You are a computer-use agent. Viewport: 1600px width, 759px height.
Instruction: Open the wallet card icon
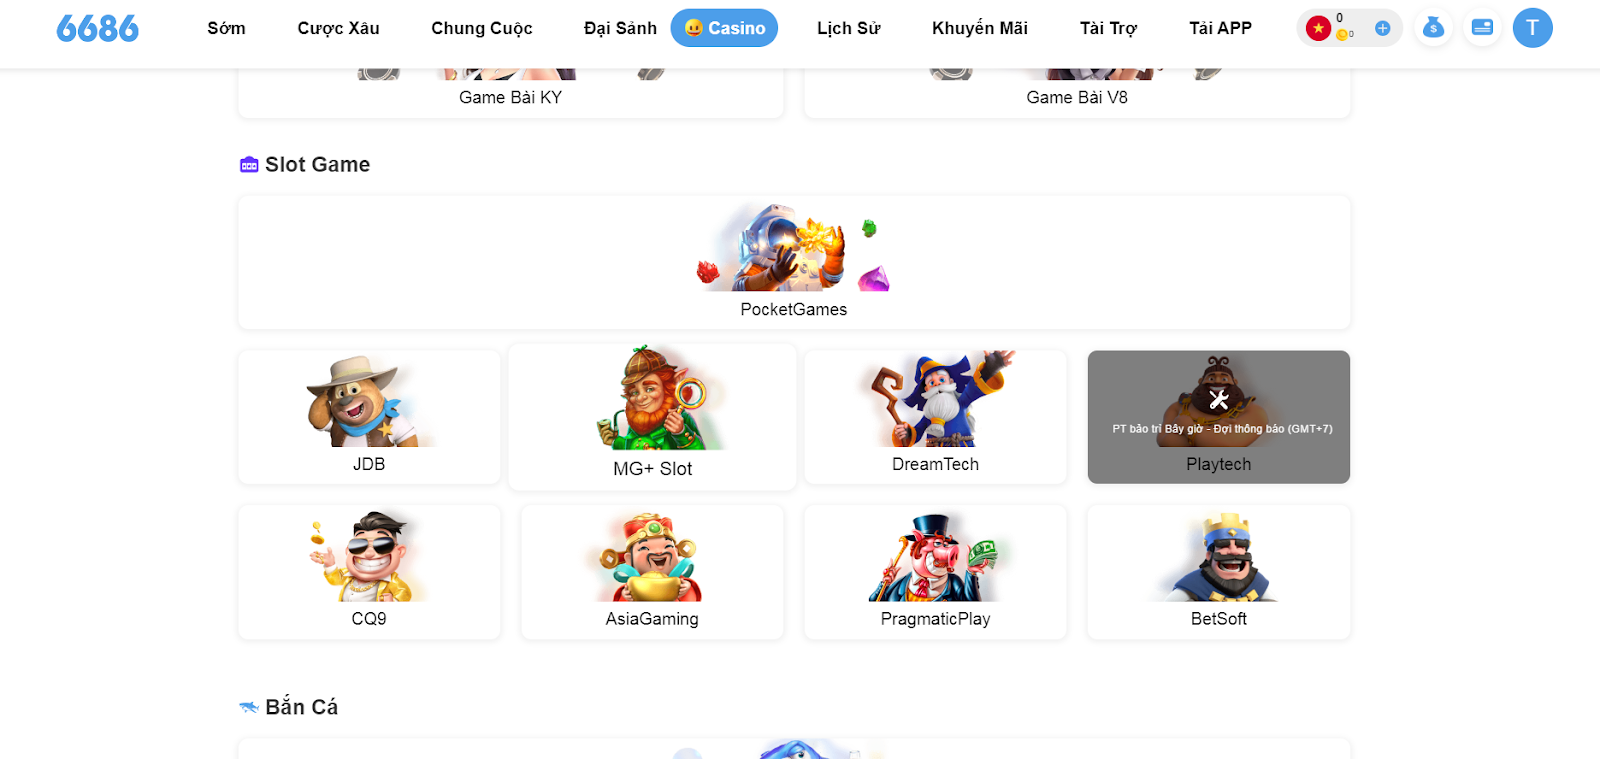(1482, 28)
